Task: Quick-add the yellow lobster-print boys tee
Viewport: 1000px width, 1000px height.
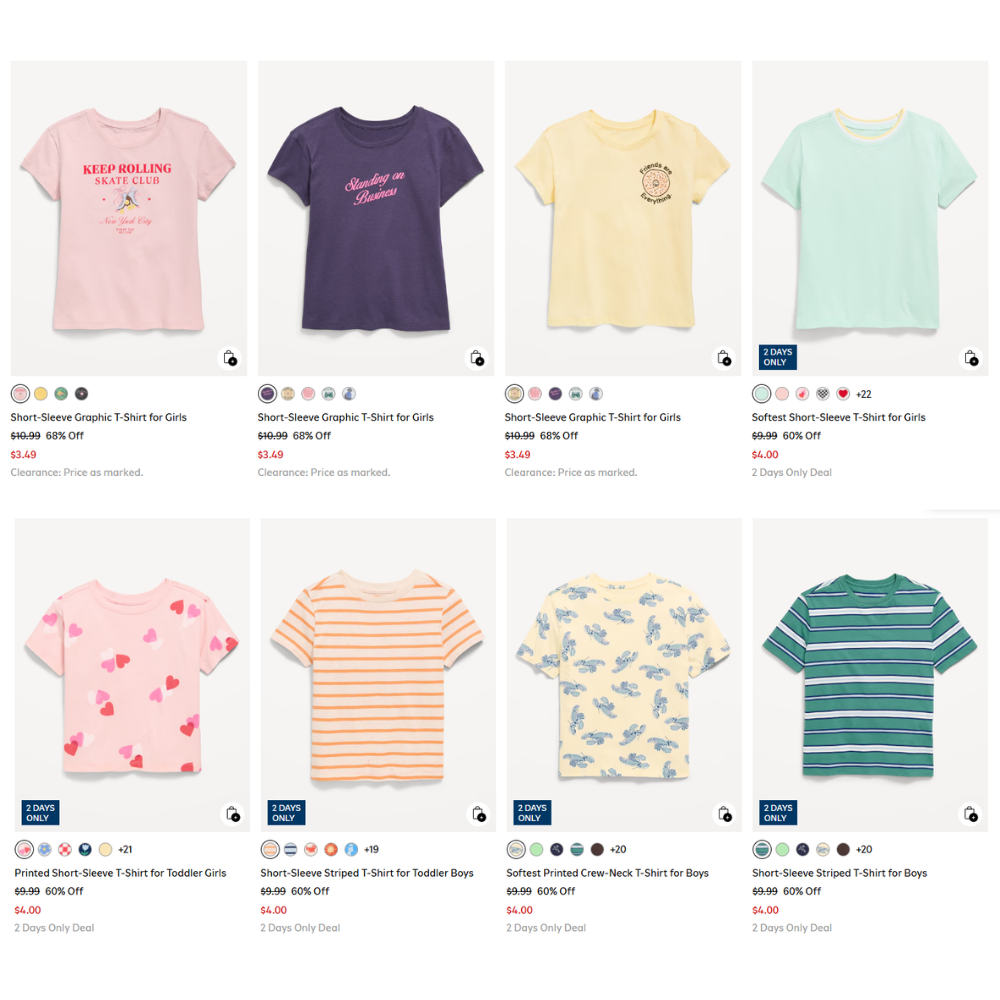Action: (724, 814)
